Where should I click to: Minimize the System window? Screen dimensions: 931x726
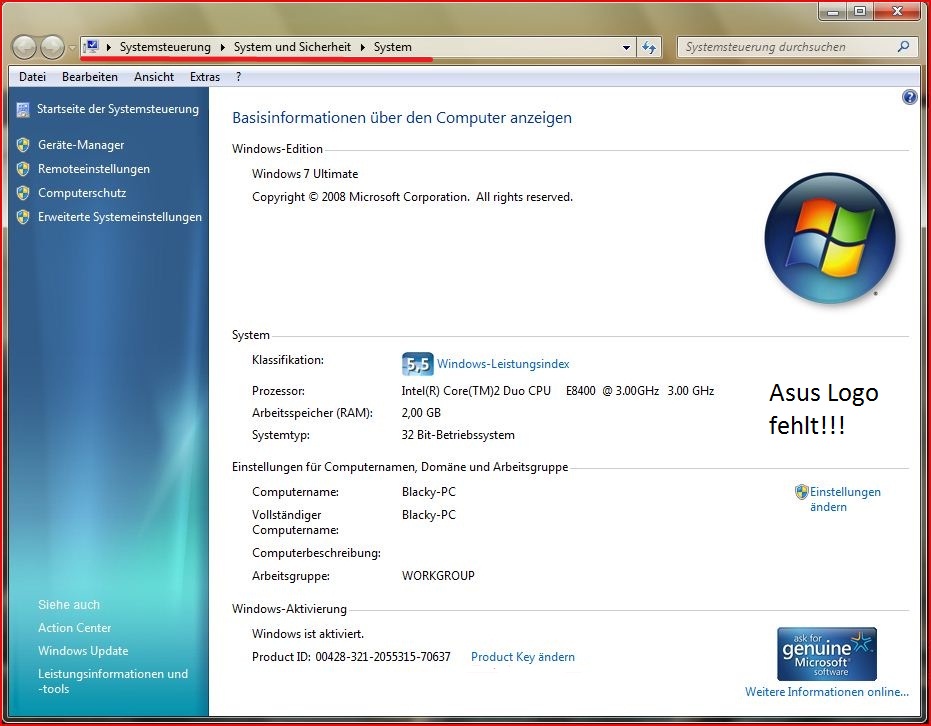tap(833, 11)
